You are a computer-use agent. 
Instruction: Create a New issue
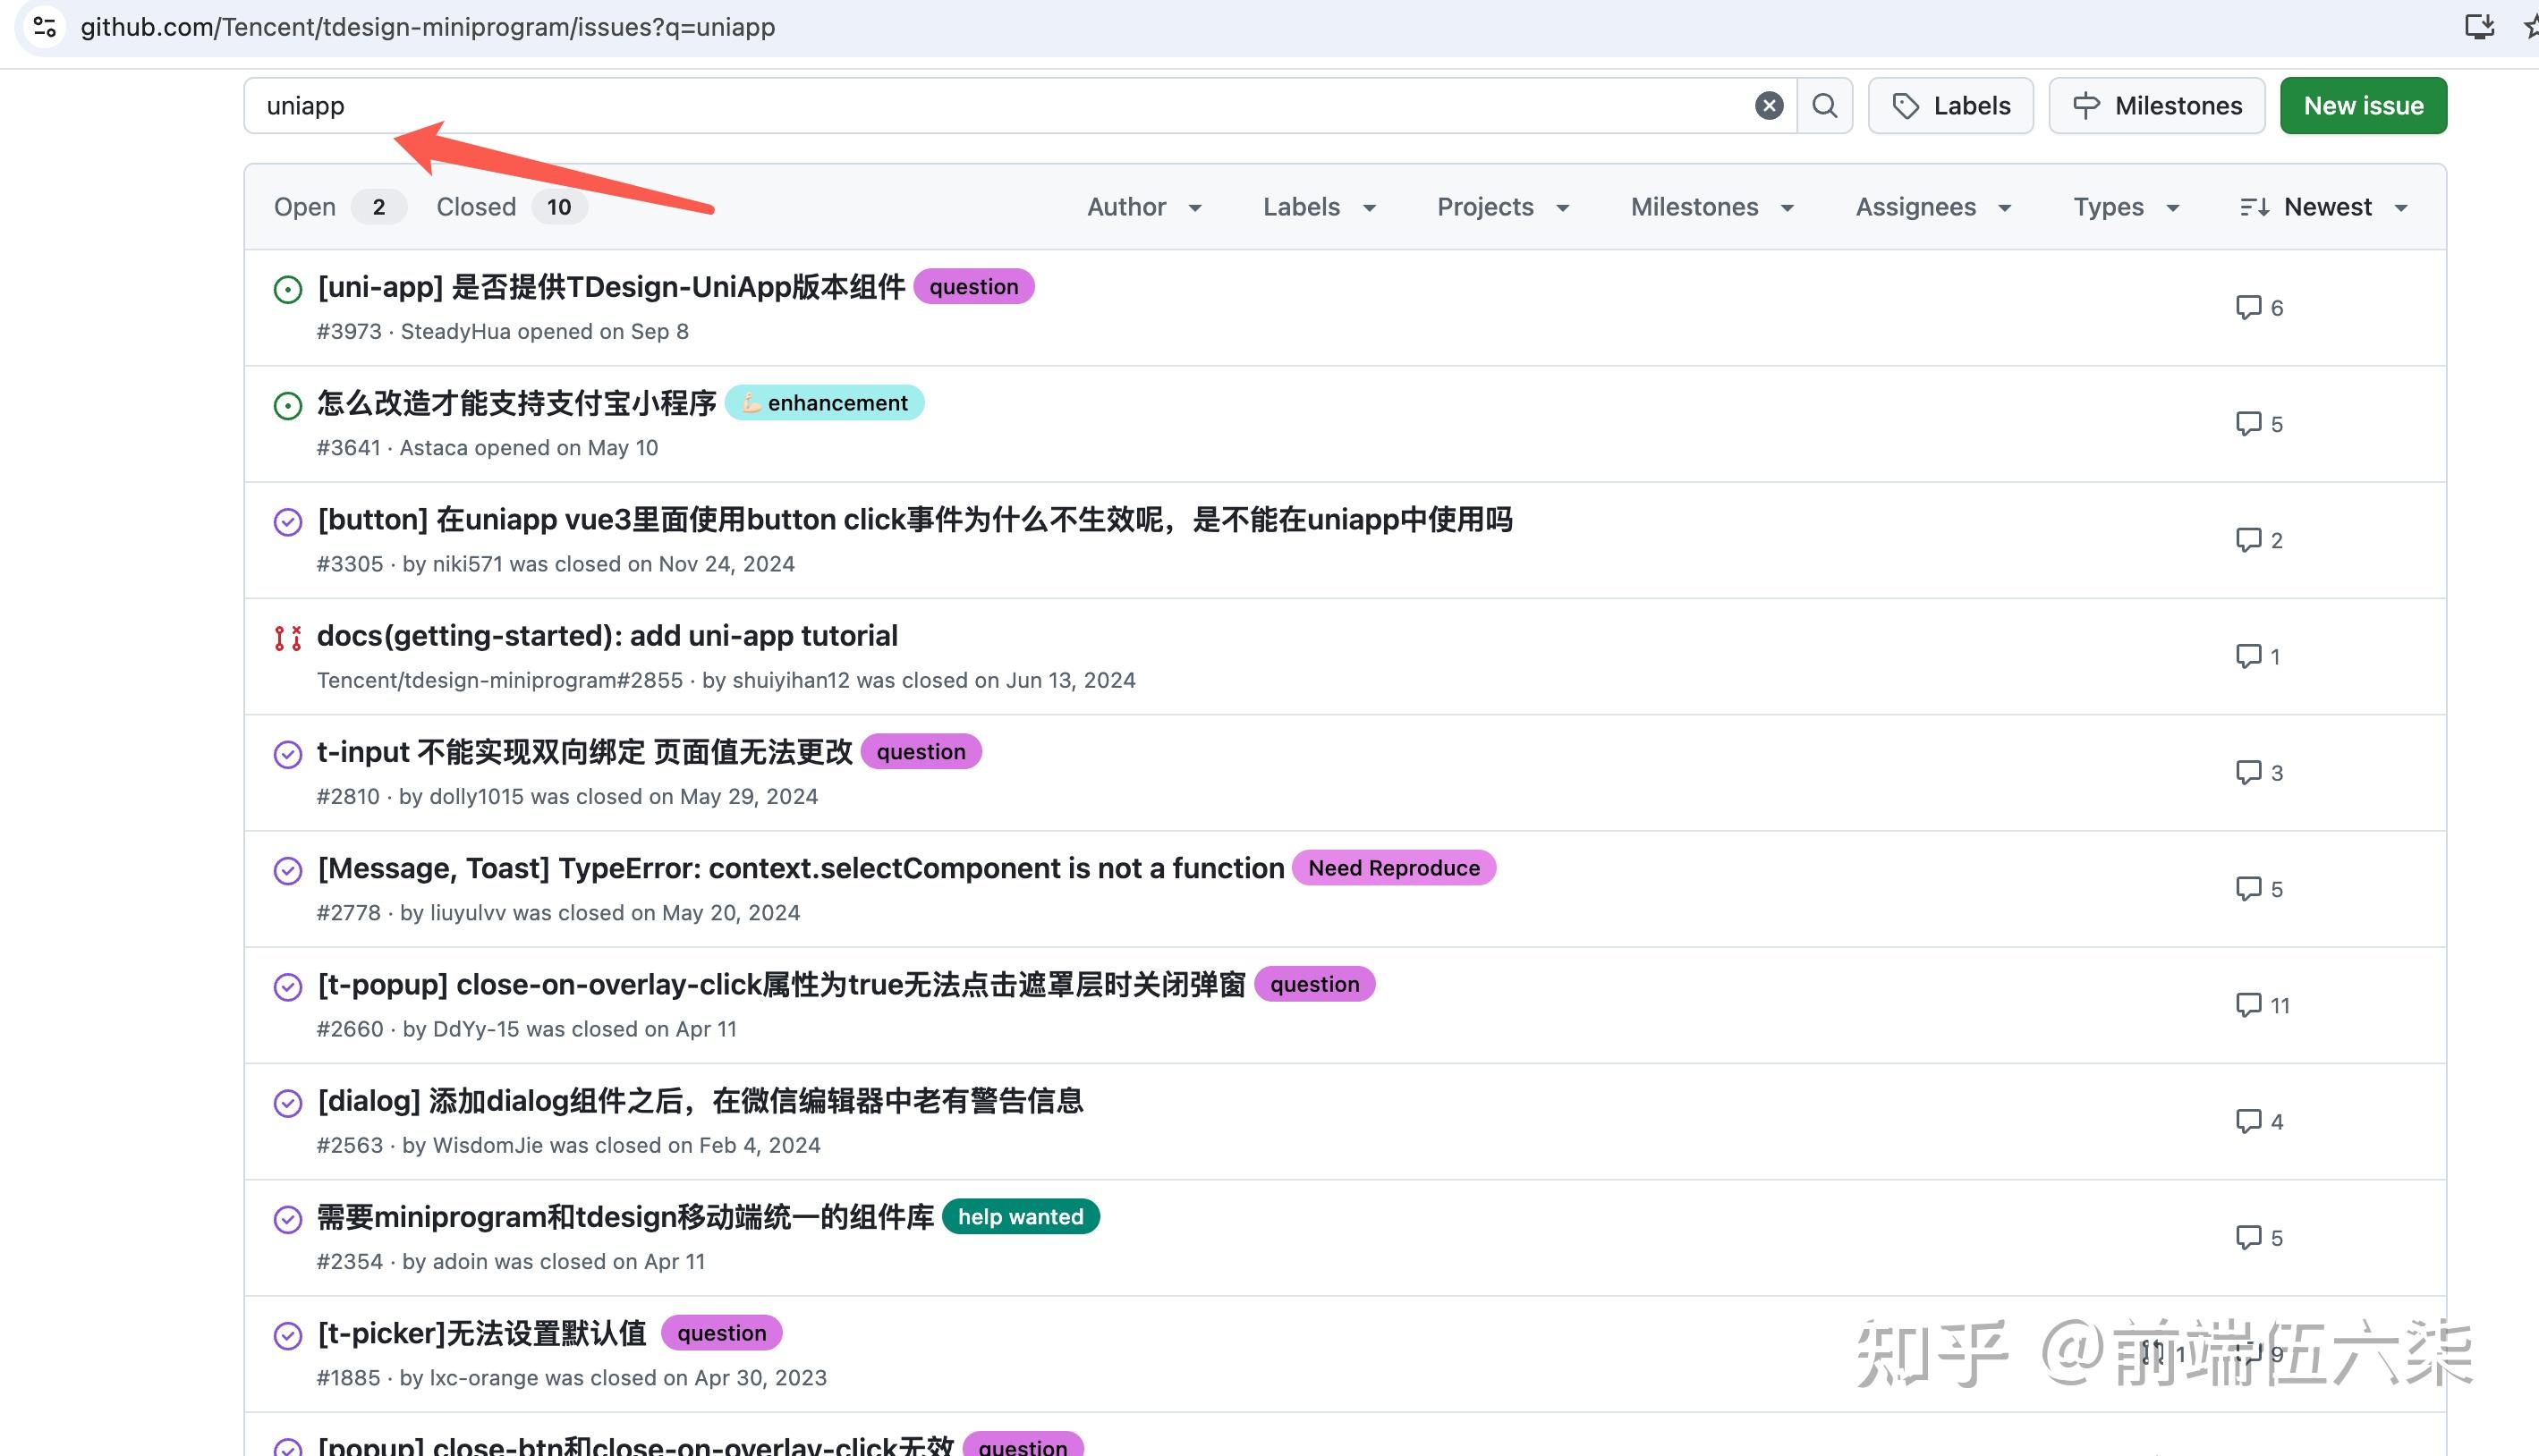[x=2364, y=105]
